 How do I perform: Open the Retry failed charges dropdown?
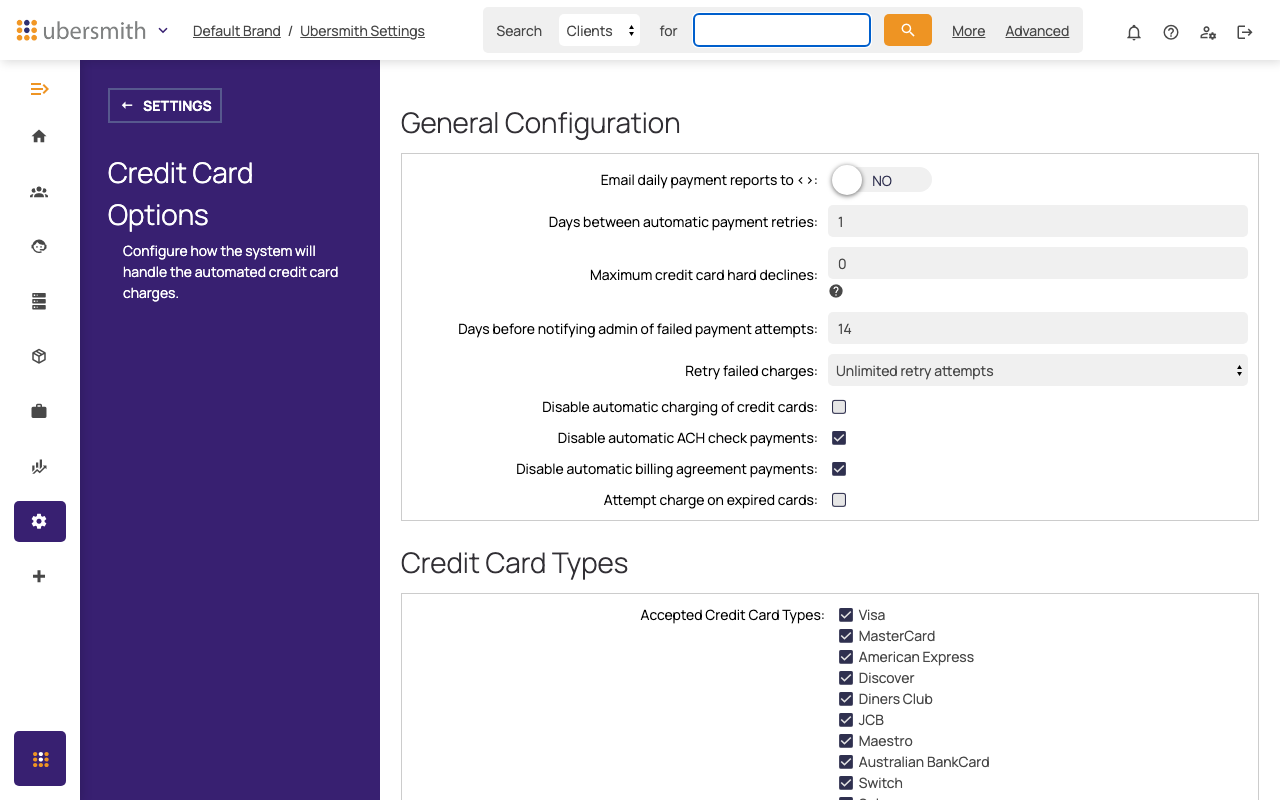click(x=1038, y=371)
